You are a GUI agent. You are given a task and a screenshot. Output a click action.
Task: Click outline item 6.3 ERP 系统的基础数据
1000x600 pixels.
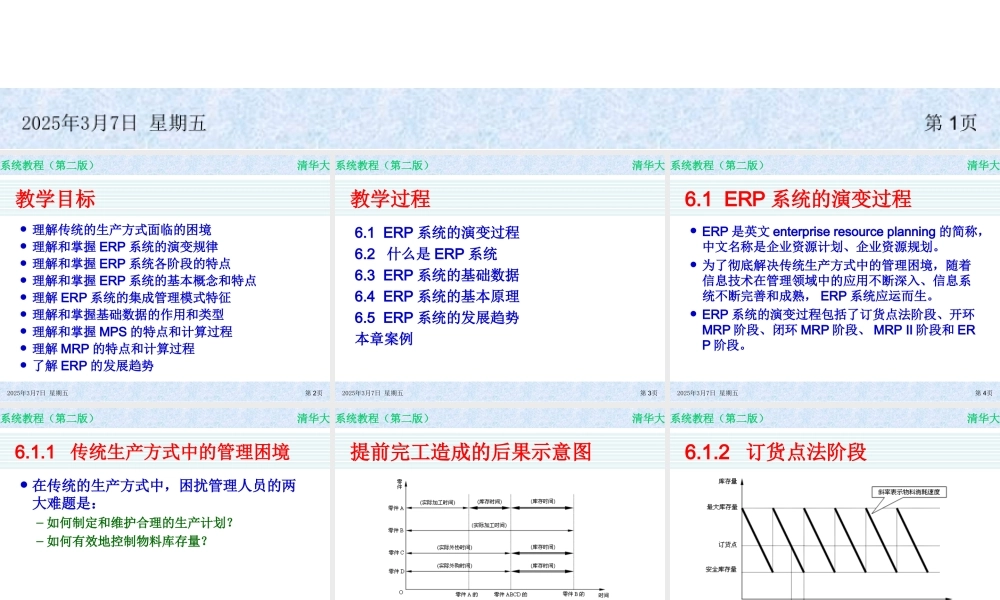(x=437, y=275)
